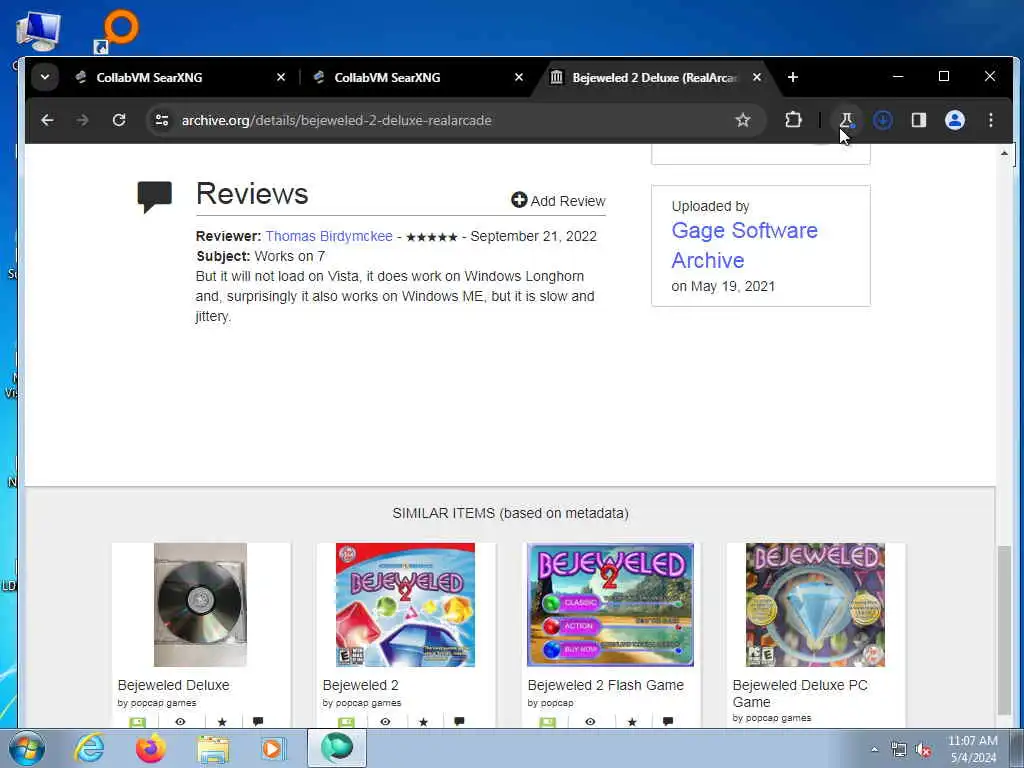Viewport: 1024px width, 768px height.
Task: Click the Bejeweled Deluxe item title
Action: 173,685
